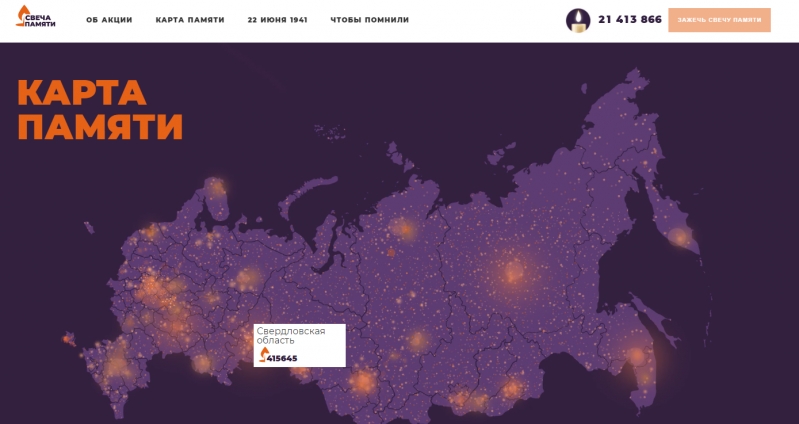Click the ЗАЖЕЧЬ СВЕЧУ ПАМЯТИ button
The height and width of the screenshot is (424, 799).
pyautogui.click(x=719, y=20)
